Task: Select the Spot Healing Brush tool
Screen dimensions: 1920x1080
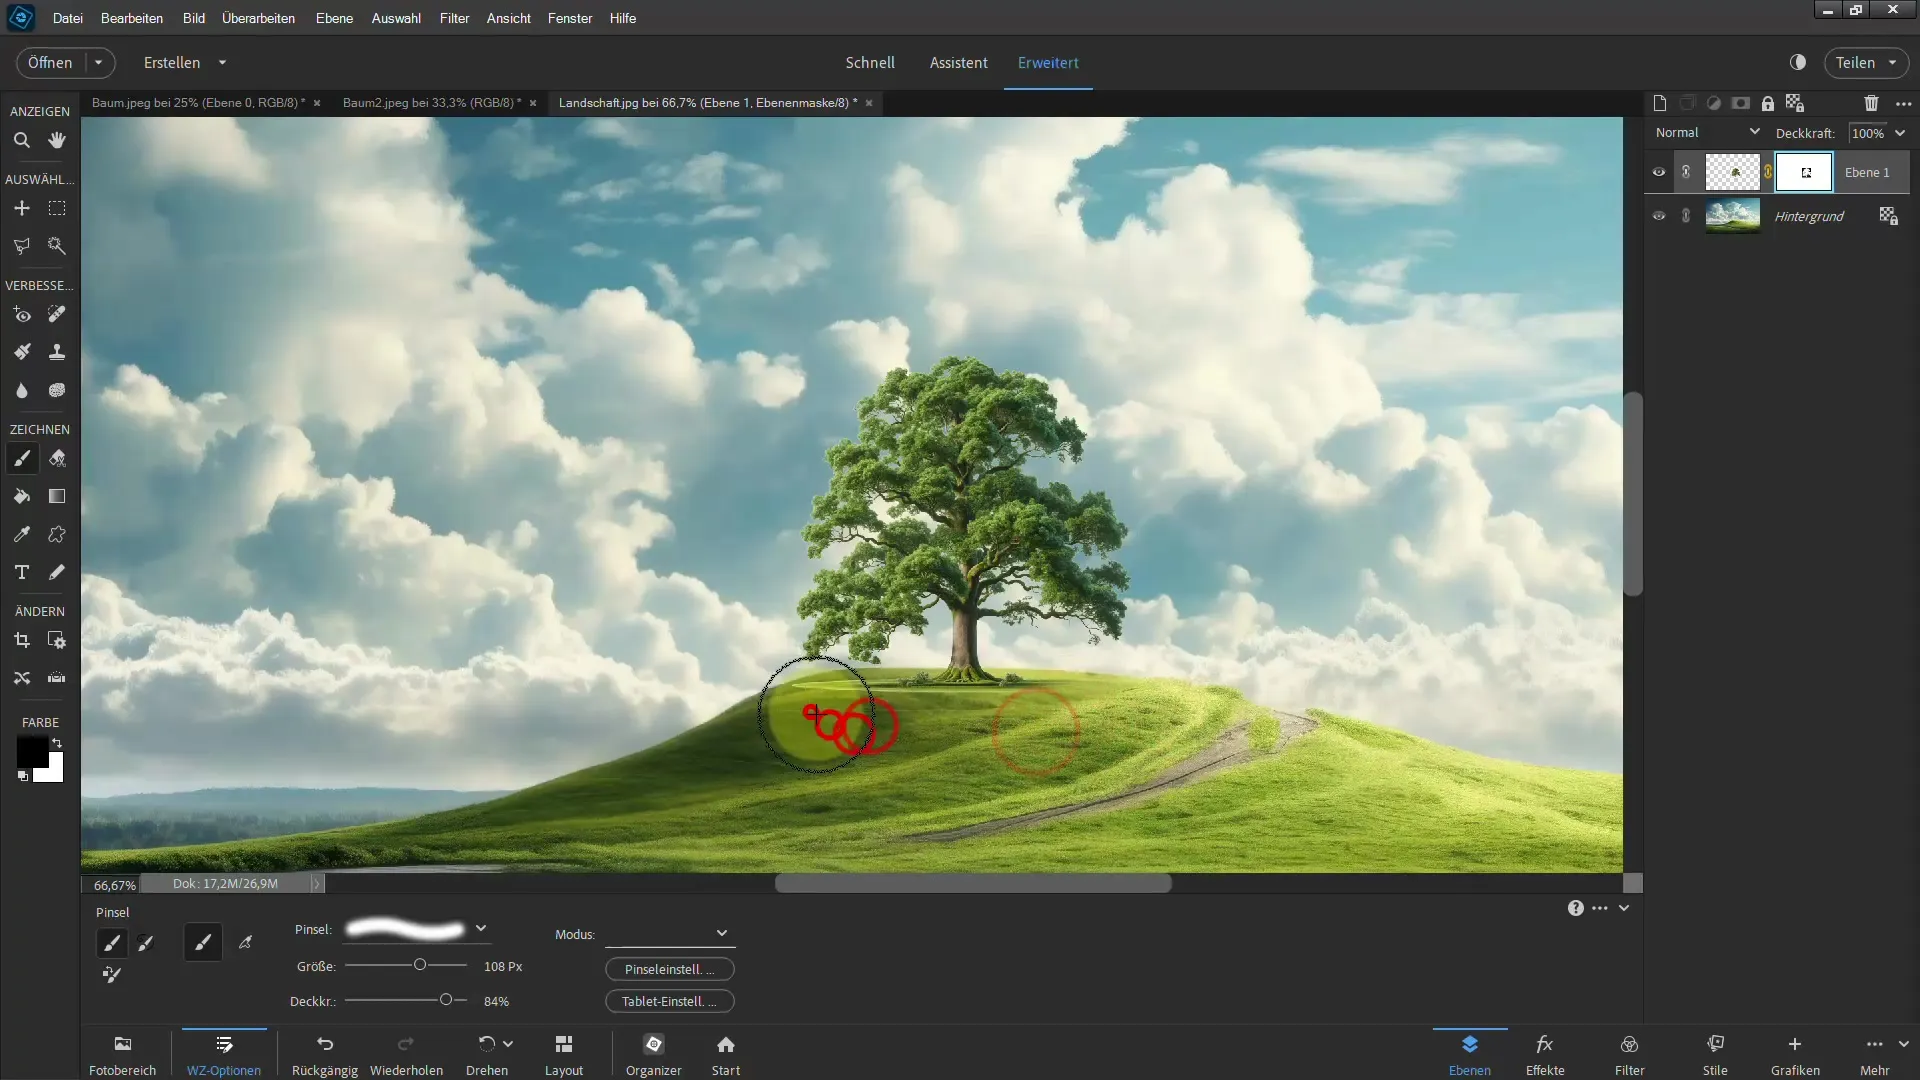Action: (x=57, y=314)
